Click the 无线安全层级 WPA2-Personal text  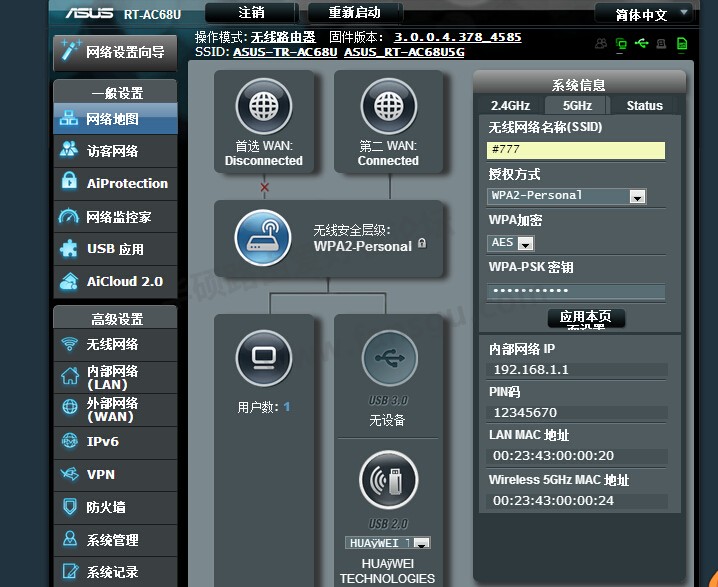[x=363, y=239]
